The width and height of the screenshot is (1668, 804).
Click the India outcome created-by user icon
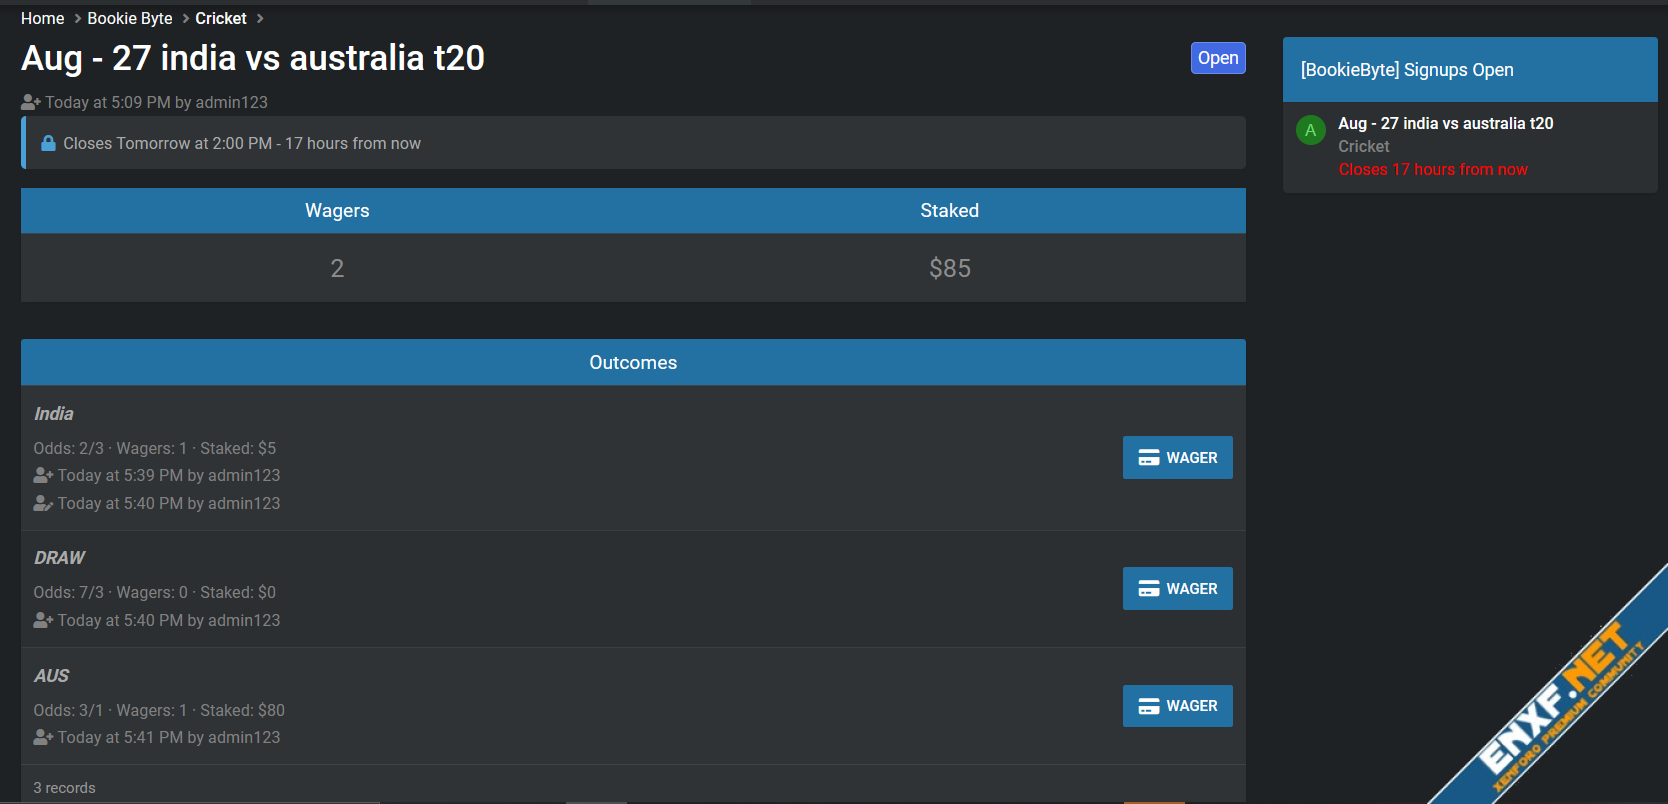[x=43, y=475]
